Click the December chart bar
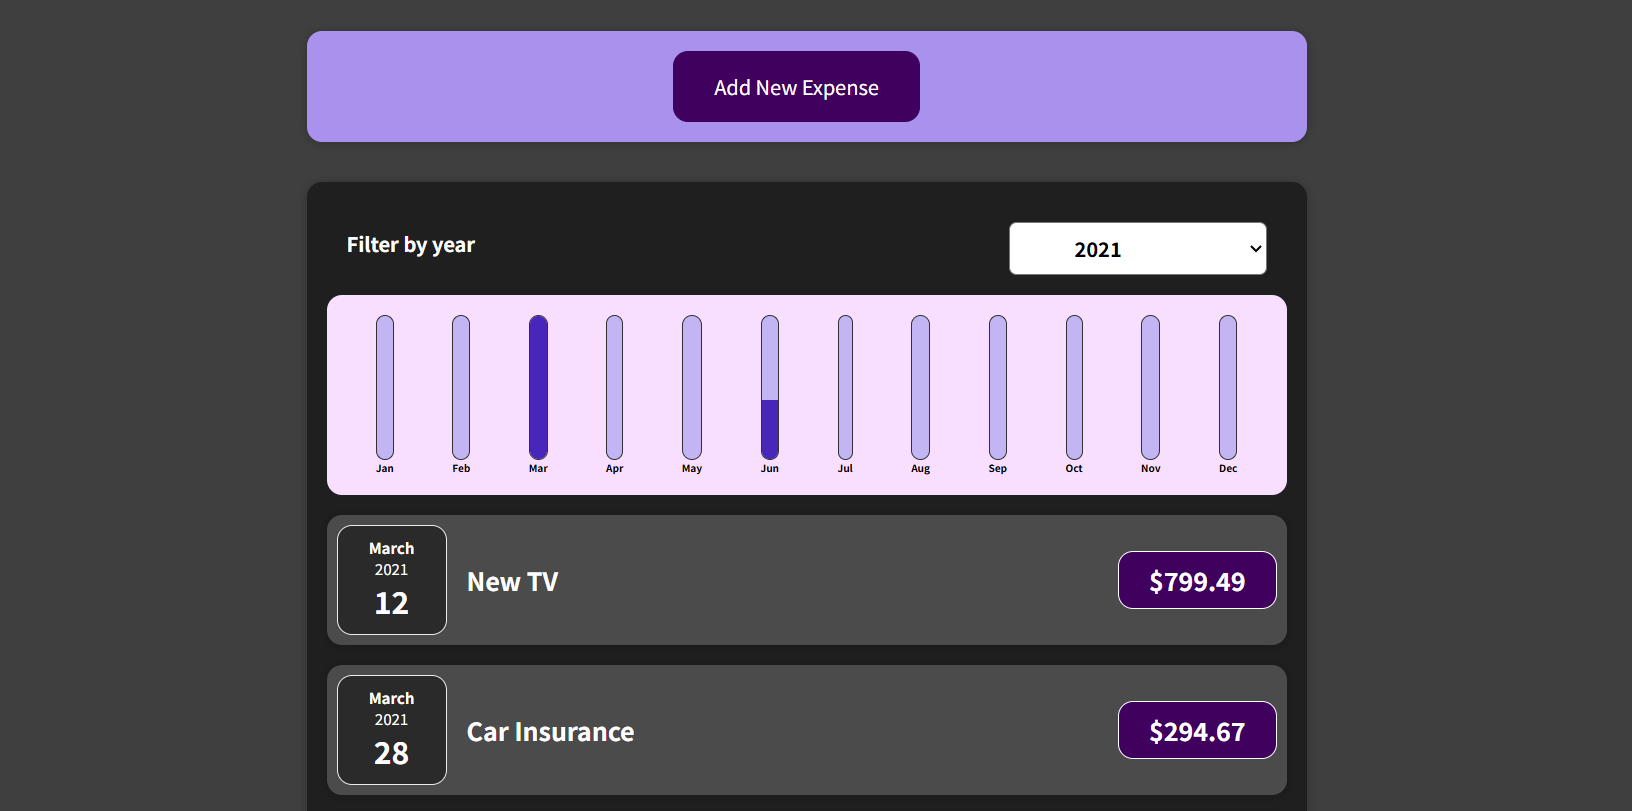The height and width of the screenshot is (811, 1632). (1228, 387)
